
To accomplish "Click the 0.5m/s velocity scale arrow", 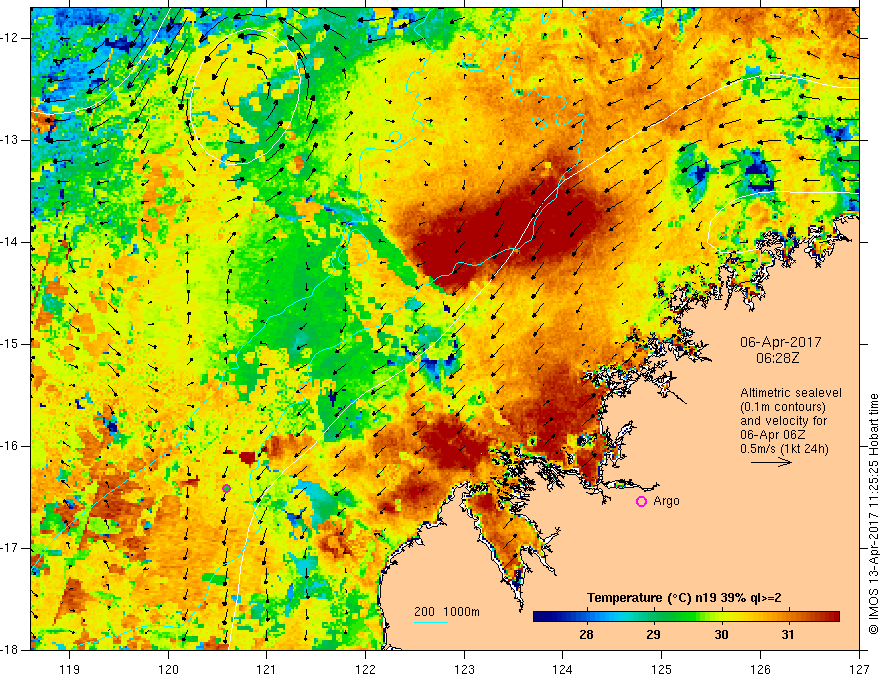I will 771,462.
